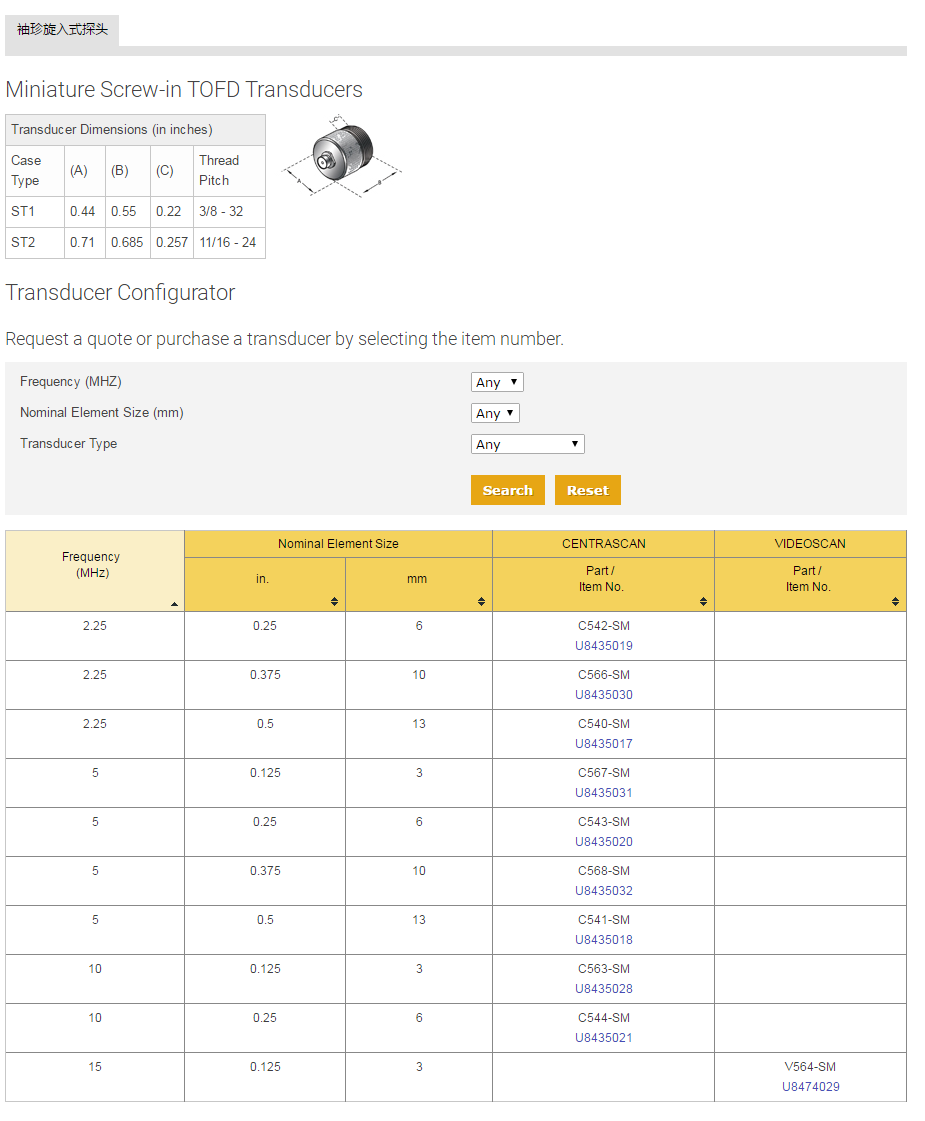The height and width of the screenshot is (1121, 925).
Task: Click the U8435018 item number
Action: pos(603,940)
